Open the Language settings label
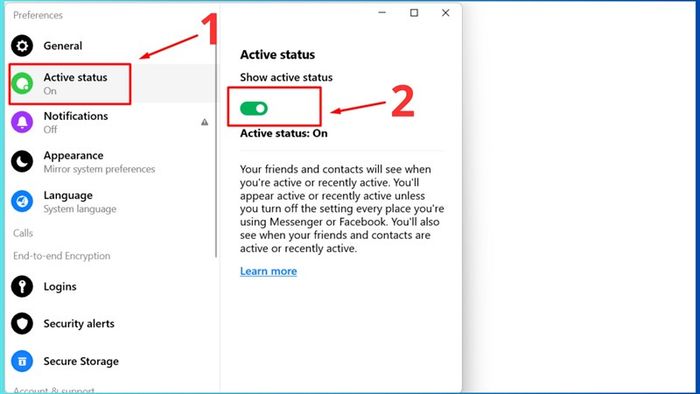Image resolution: width=700 pixels, height=394 pixels. [x=68, y=195]
